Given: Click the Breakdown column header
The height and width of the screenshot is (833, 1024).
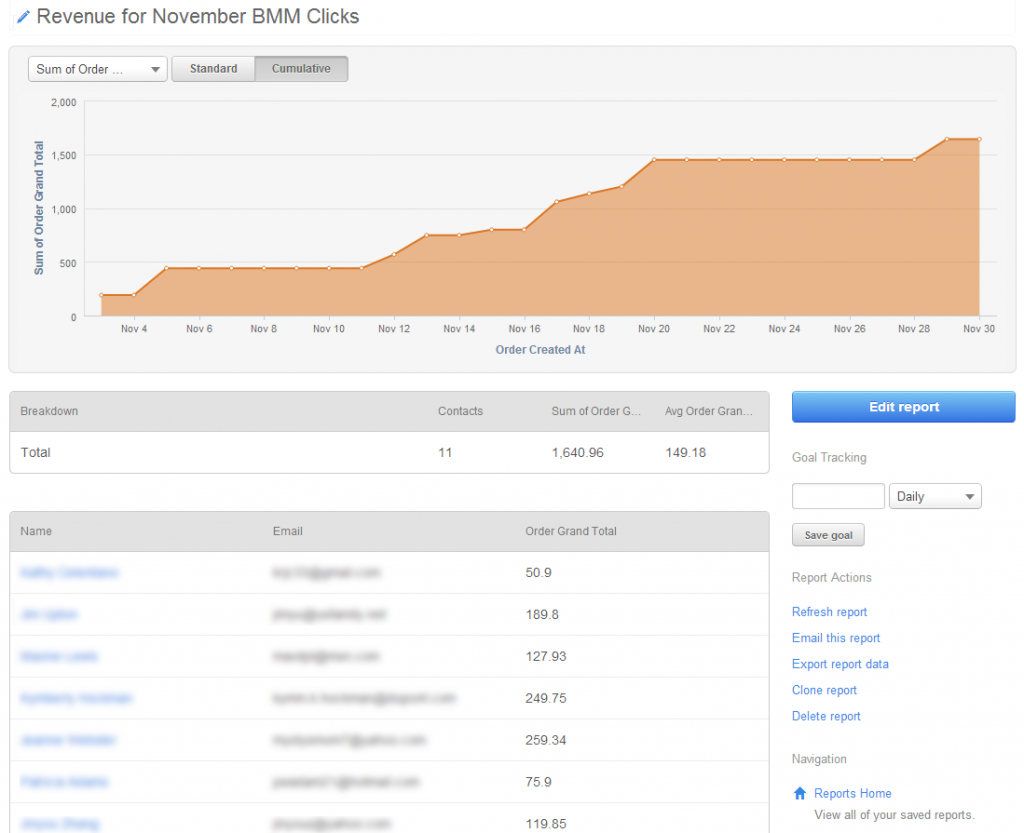Looking at the screenshot, I should 49,411.
